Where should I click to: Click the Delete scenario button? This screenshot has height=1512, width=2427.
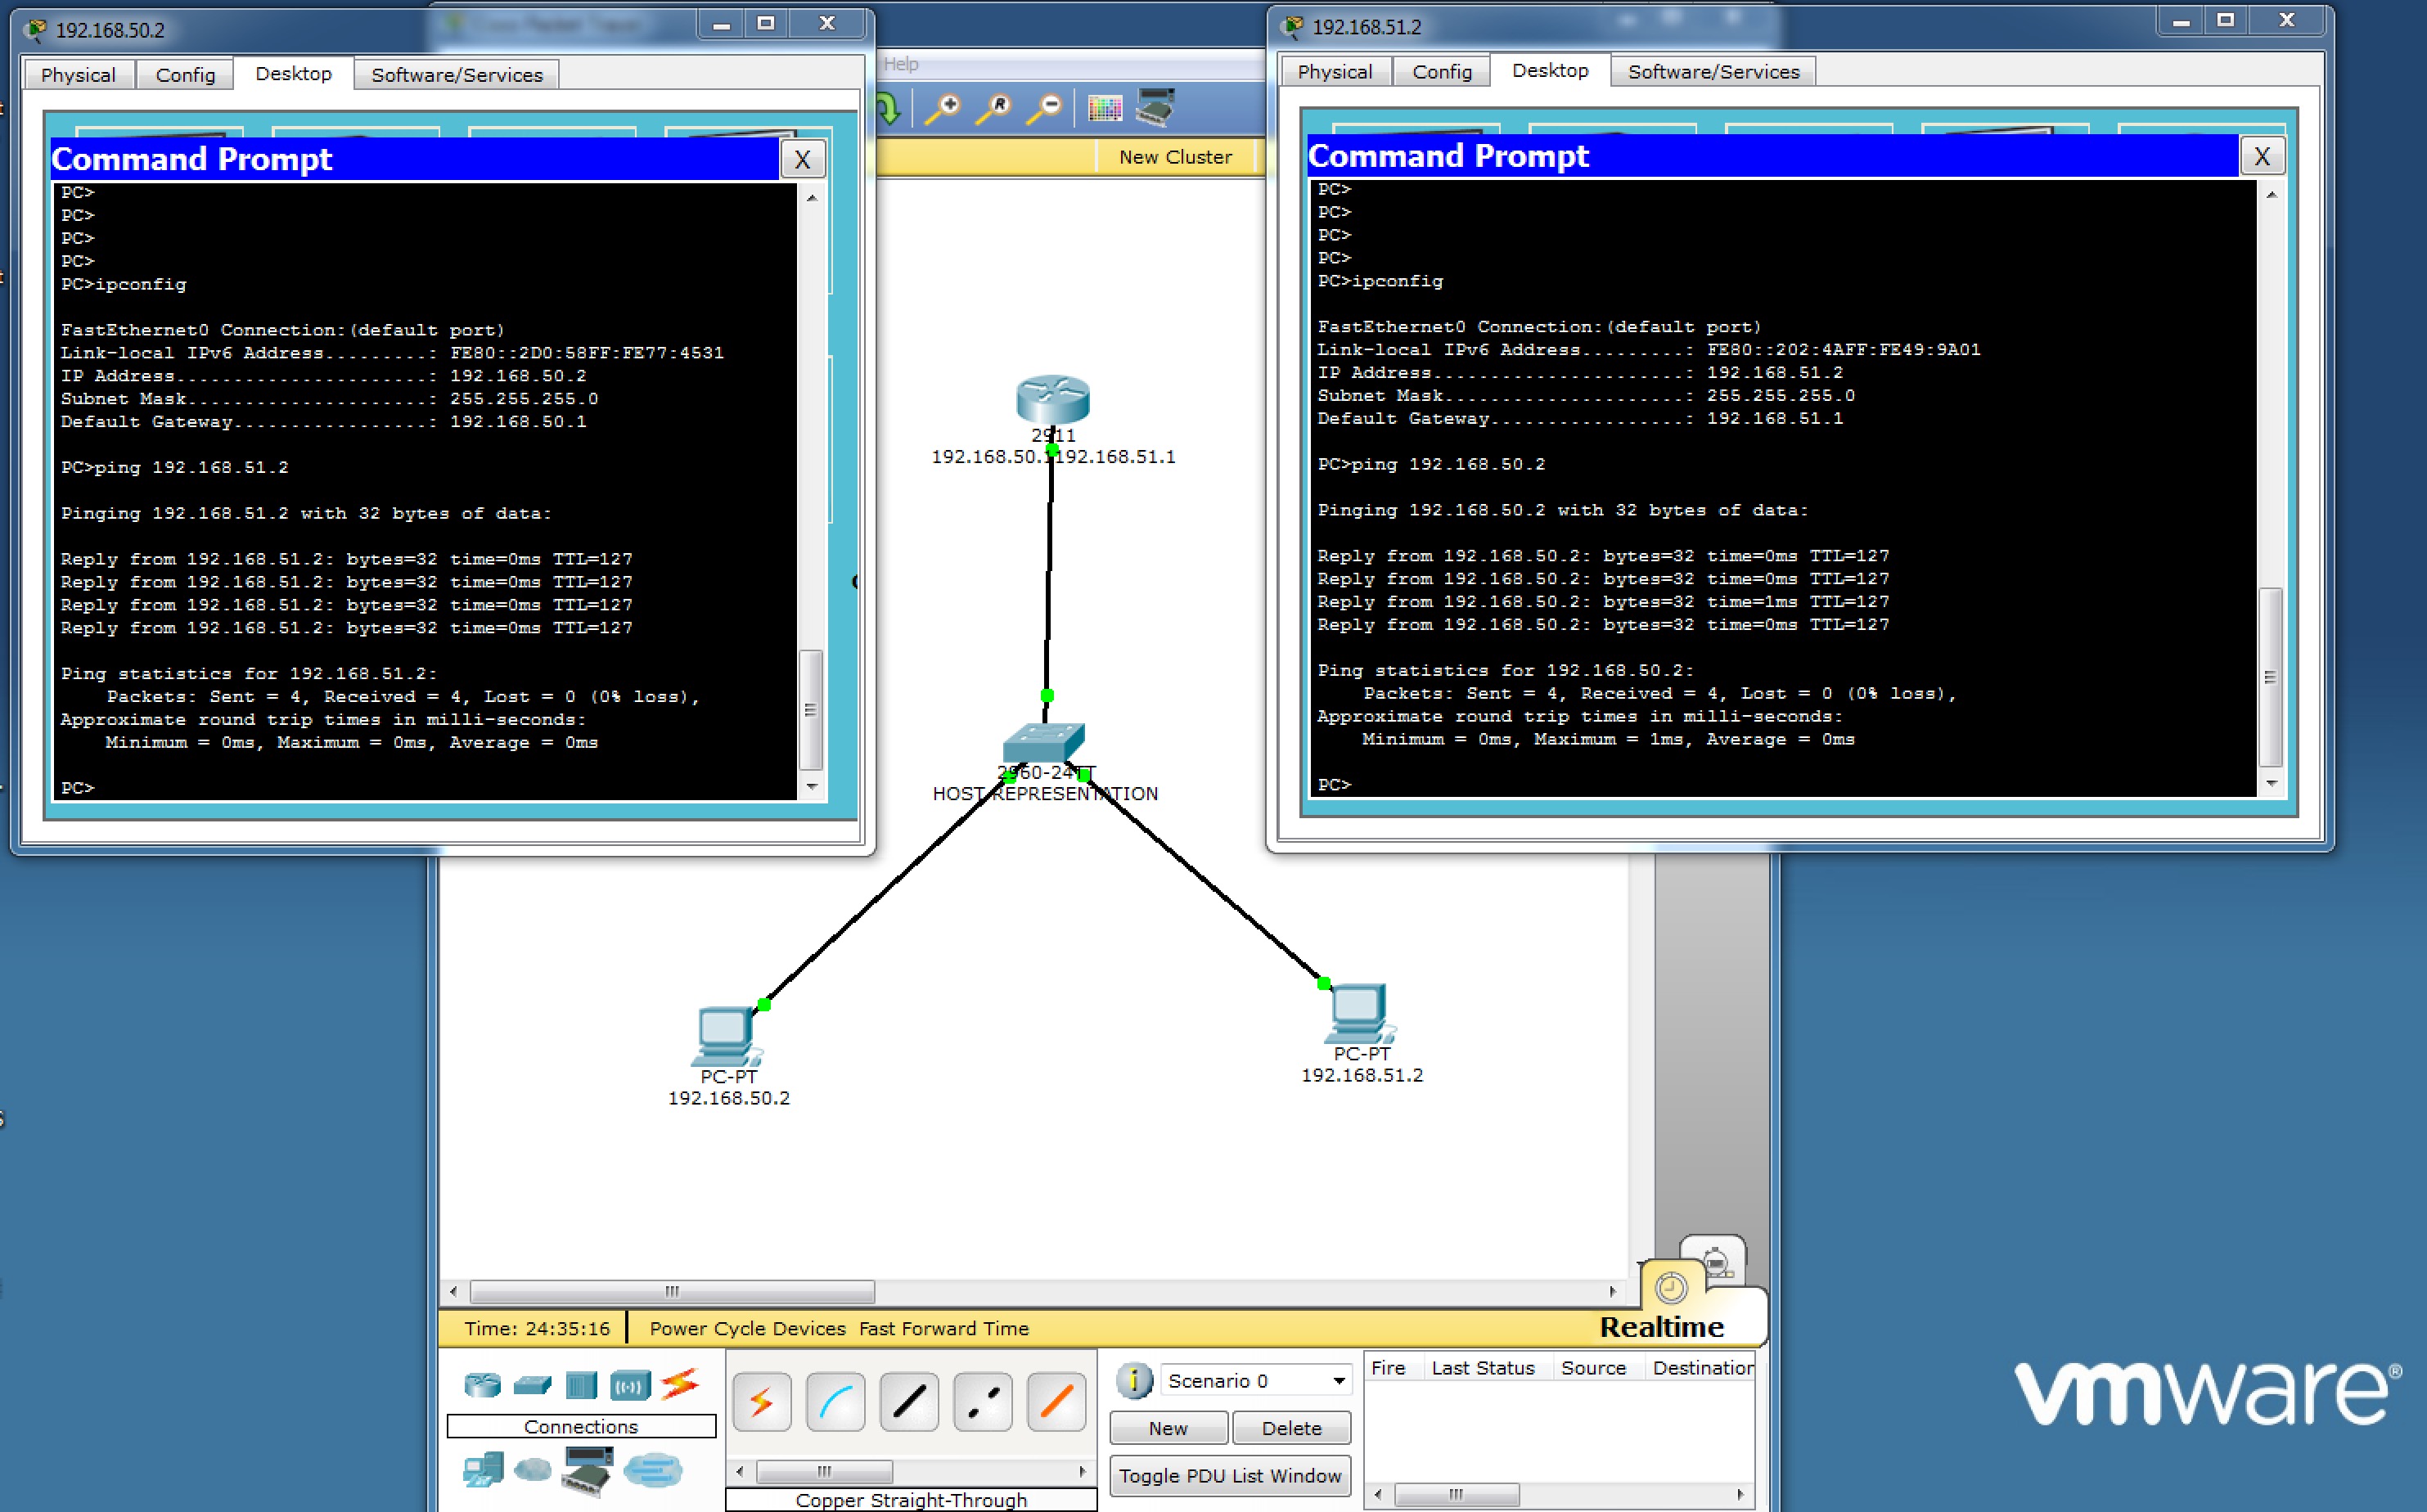1291,1428
